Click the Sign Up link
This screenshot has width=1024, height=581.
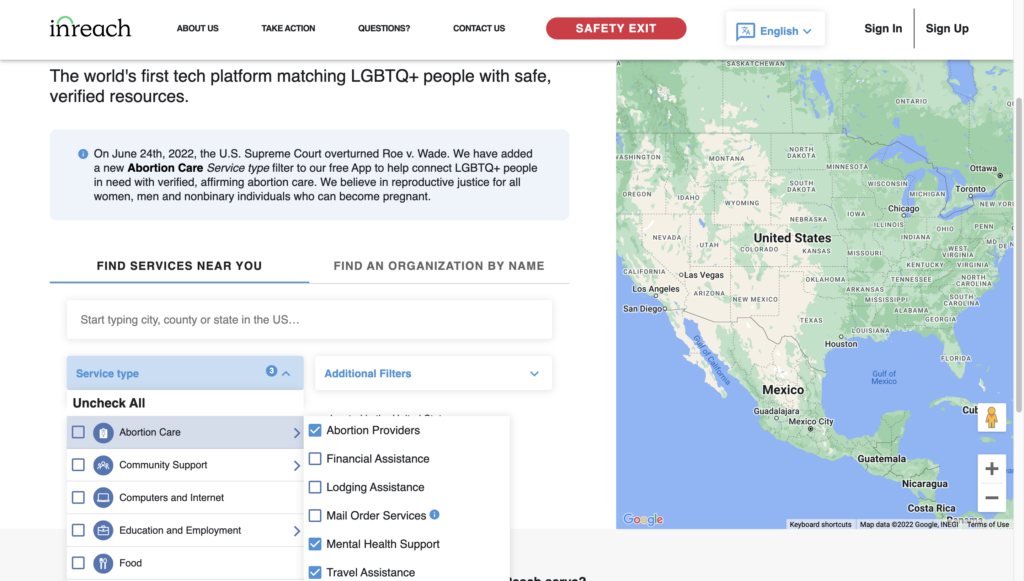pyautogui.click(x=947, y=28)
